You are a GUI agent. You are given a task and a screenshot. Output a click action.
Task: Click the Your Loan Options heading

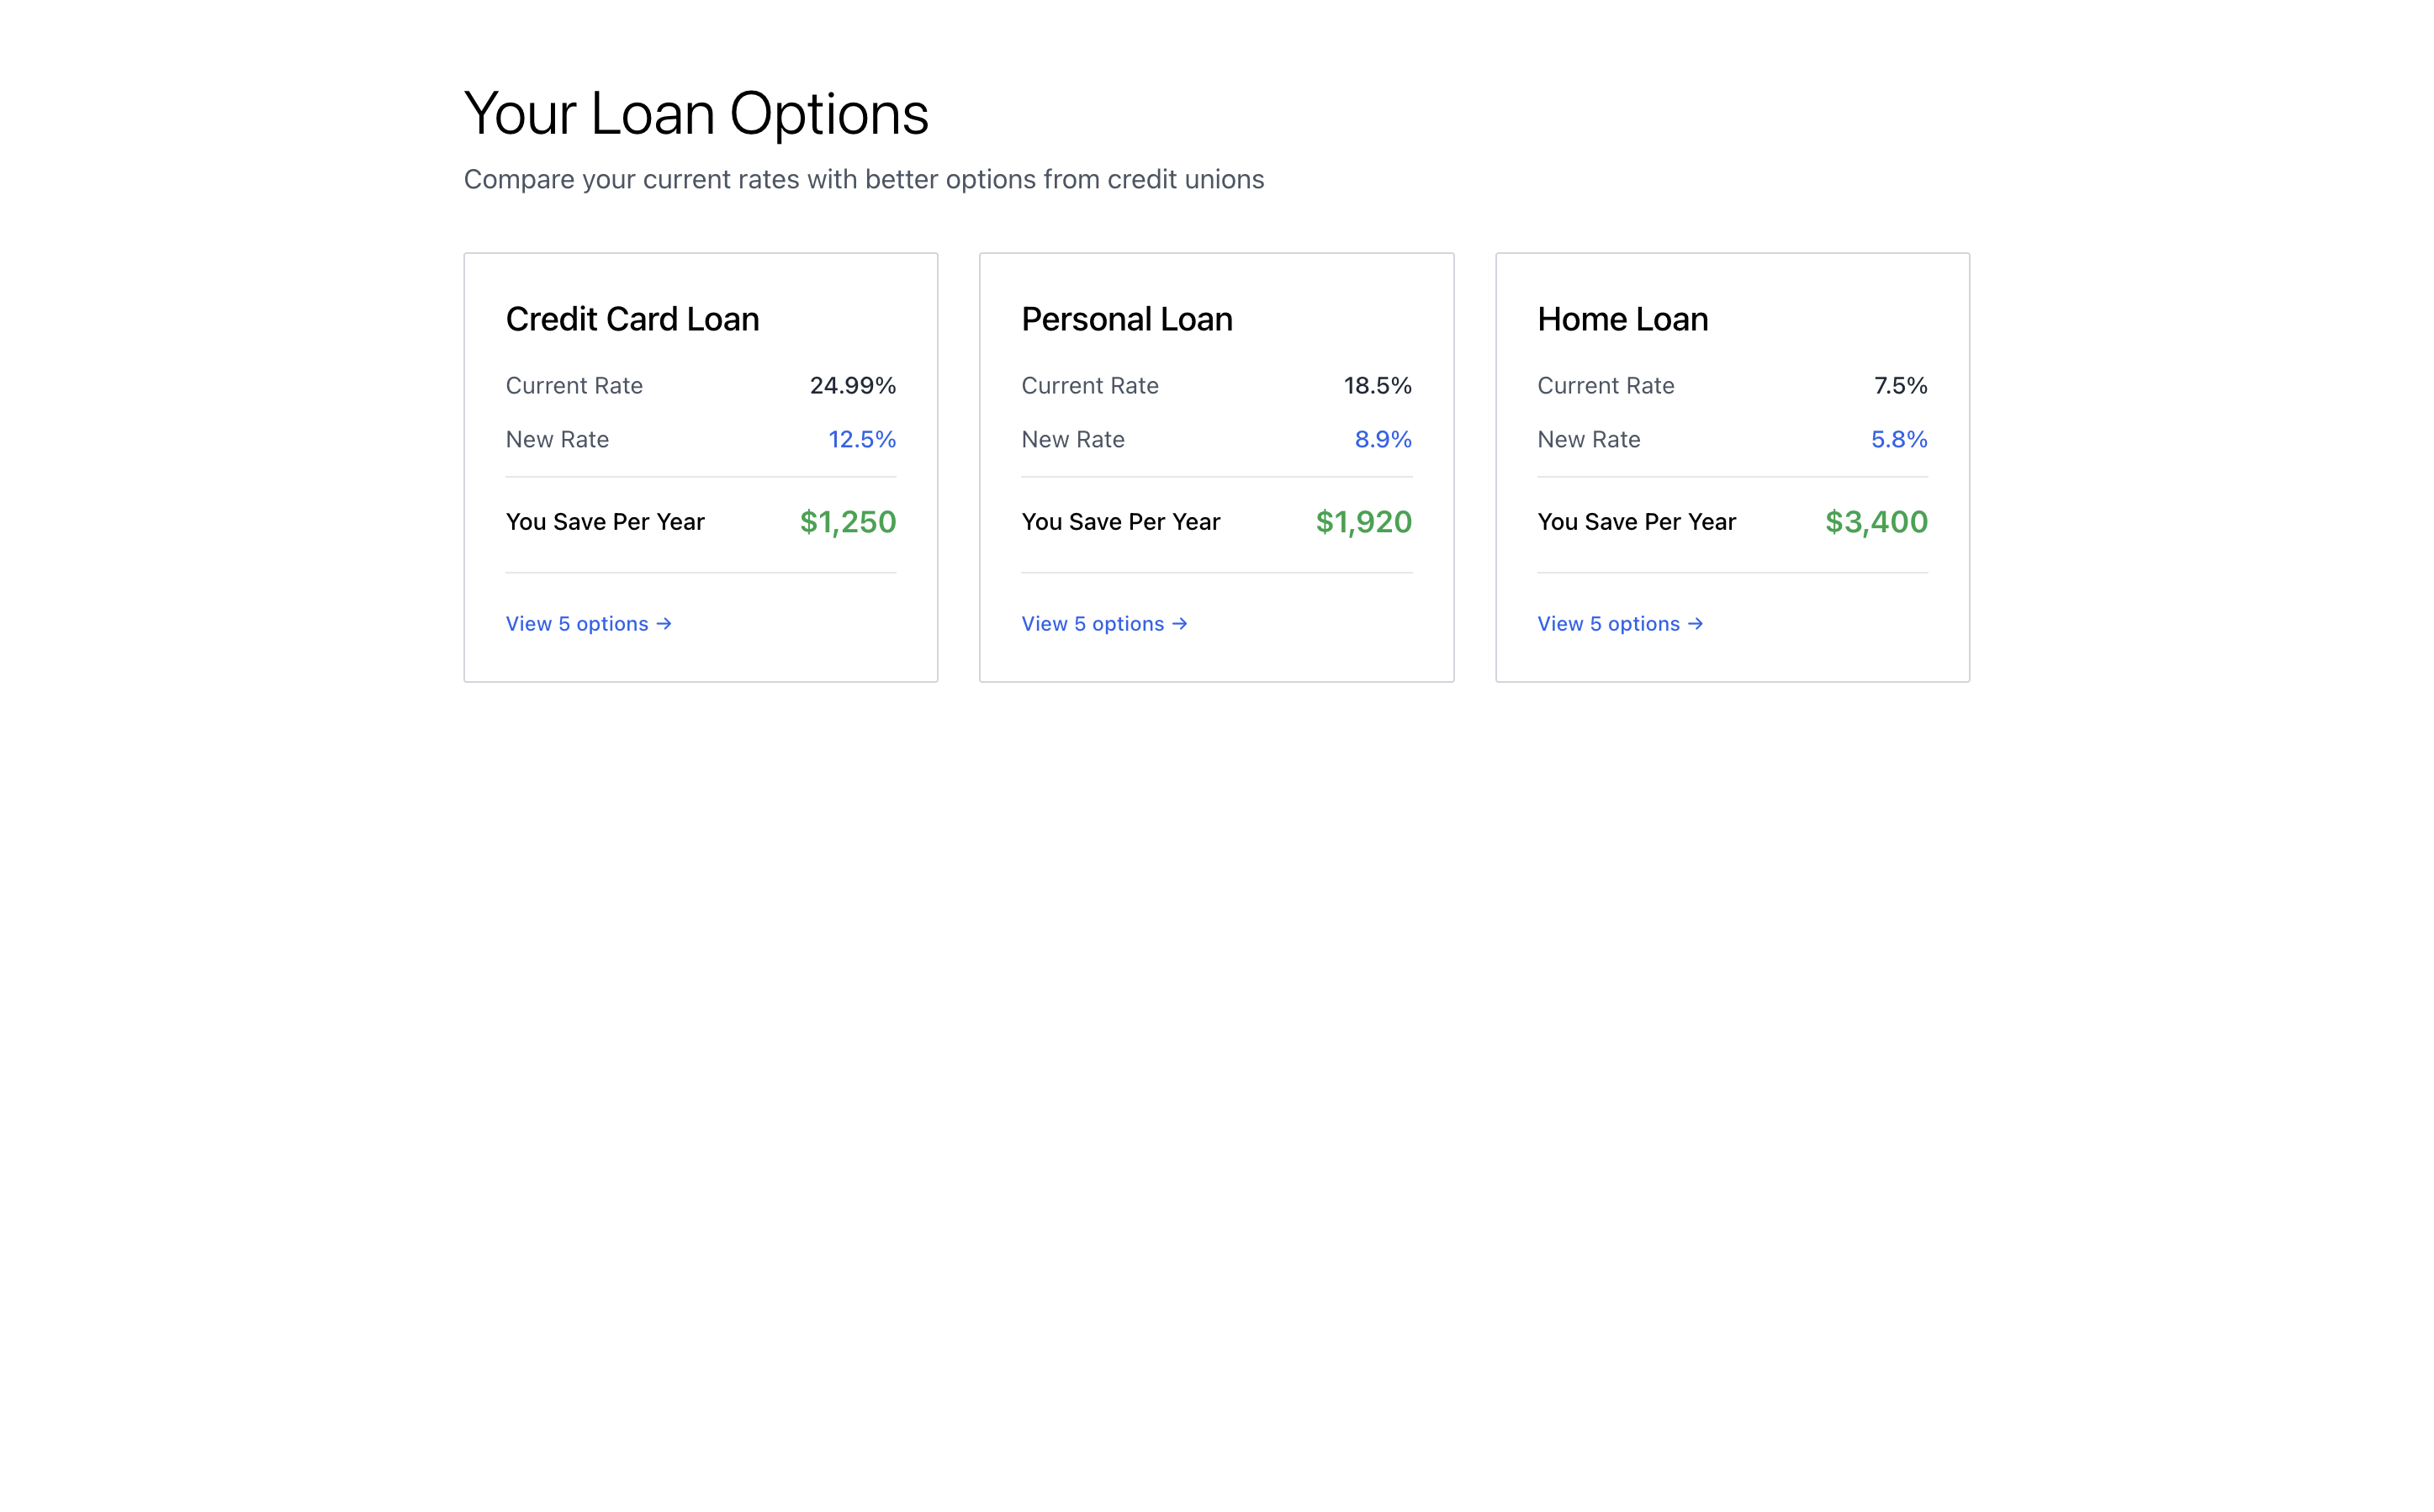click(696, 113)
